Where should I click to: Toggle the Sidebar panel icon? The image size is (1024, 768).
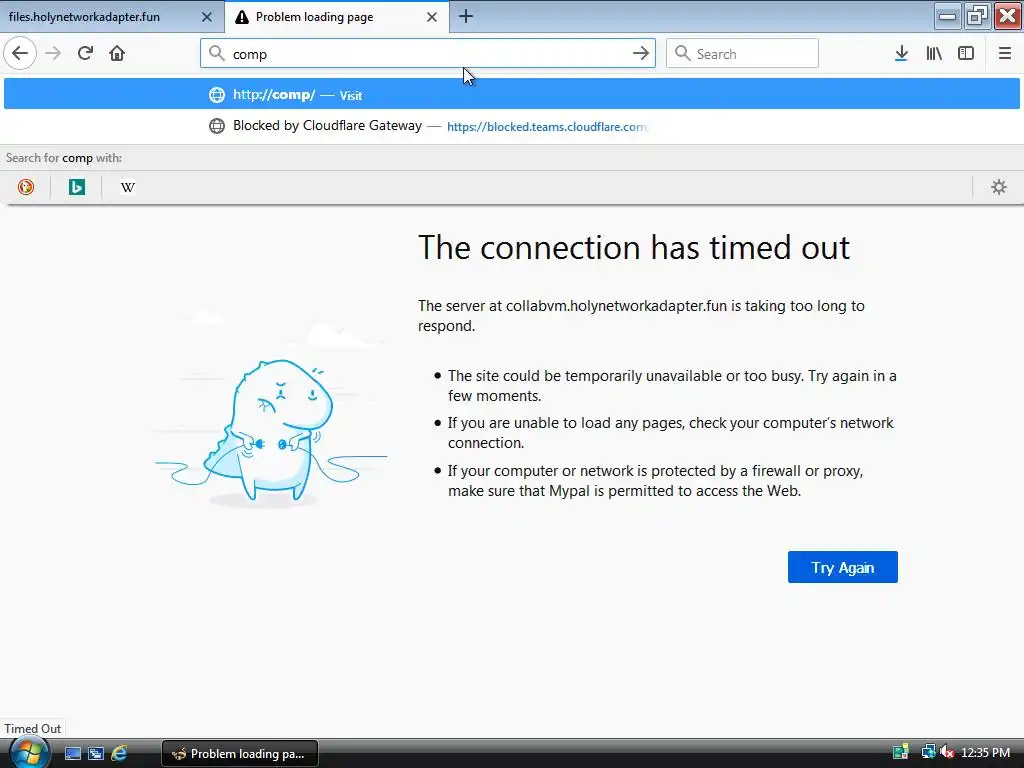coord(966,54)
